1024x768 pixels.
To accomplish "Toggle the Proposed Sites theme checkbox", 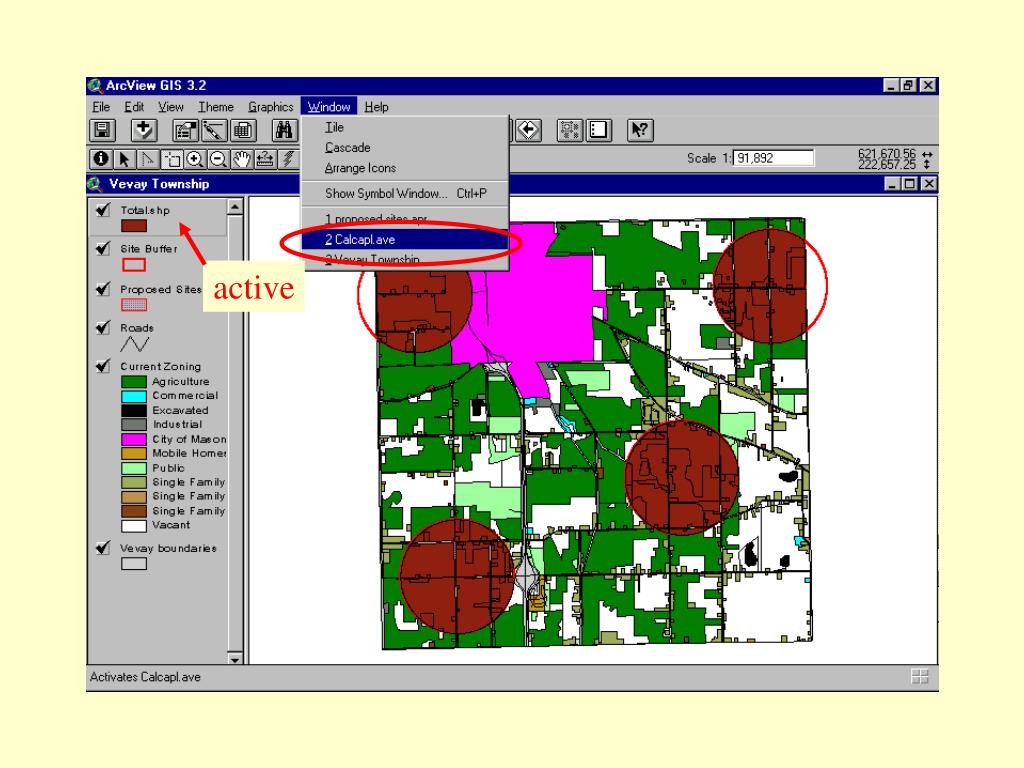I will pyautogui.click(x=103, y=289).
